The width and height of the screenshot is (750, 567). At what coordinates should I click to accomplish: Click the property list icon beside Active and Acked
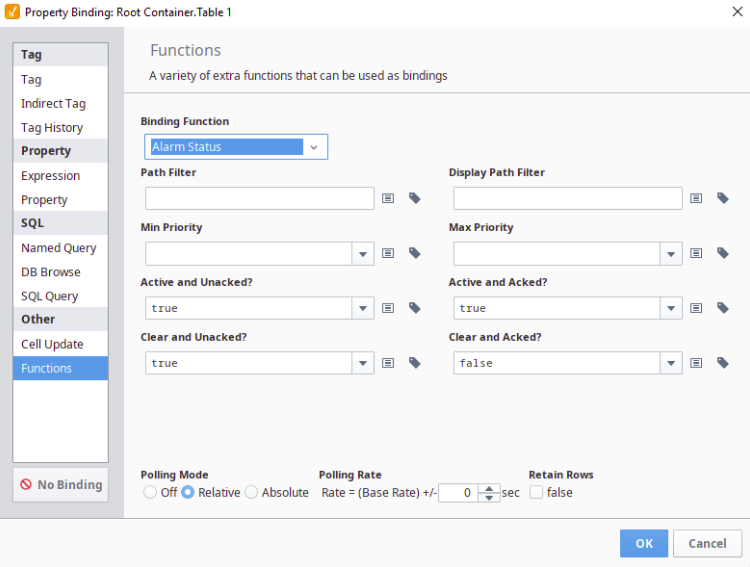[696, 308]
